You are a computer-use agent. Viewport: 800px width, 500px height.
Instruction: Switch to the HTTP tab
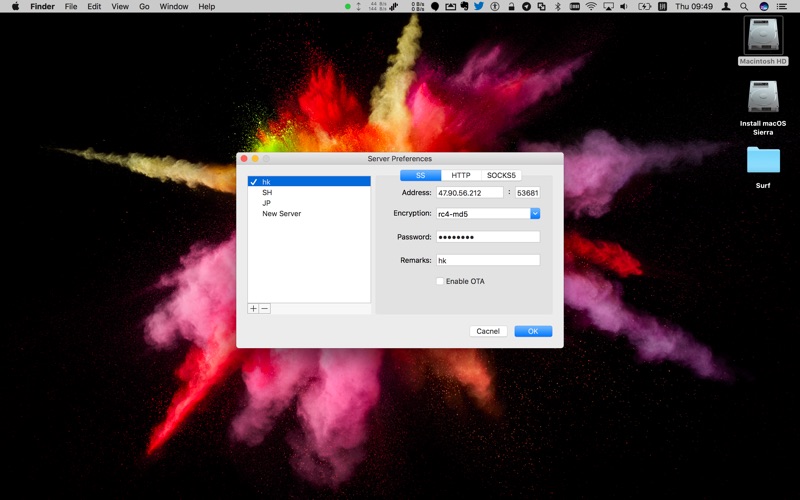461,175
